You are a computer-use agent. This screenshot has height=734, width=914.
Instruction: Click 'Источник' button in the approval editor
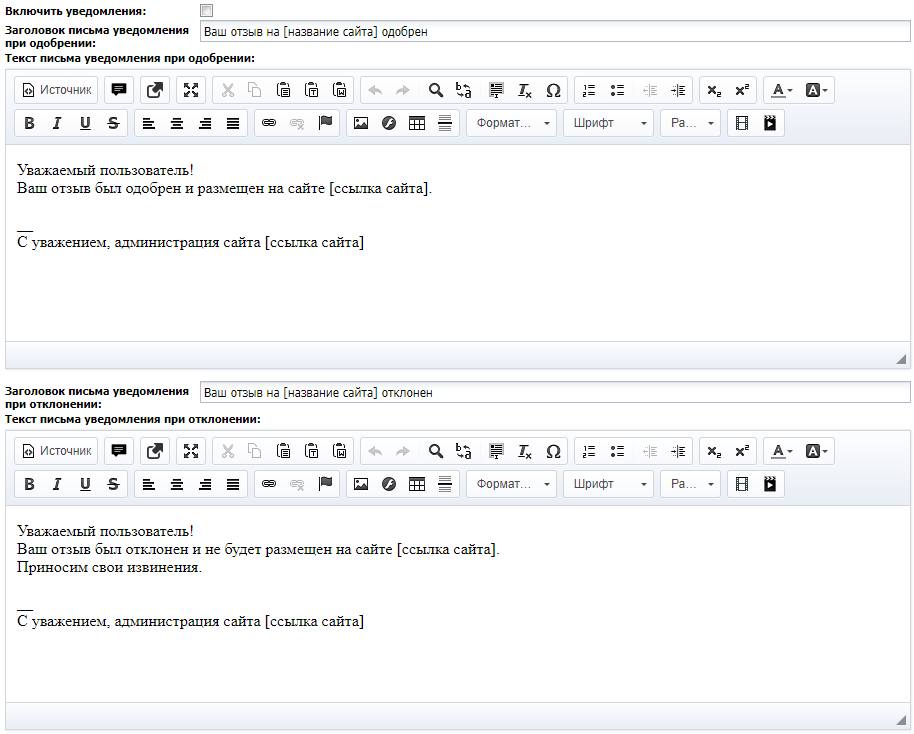point(57,90)
